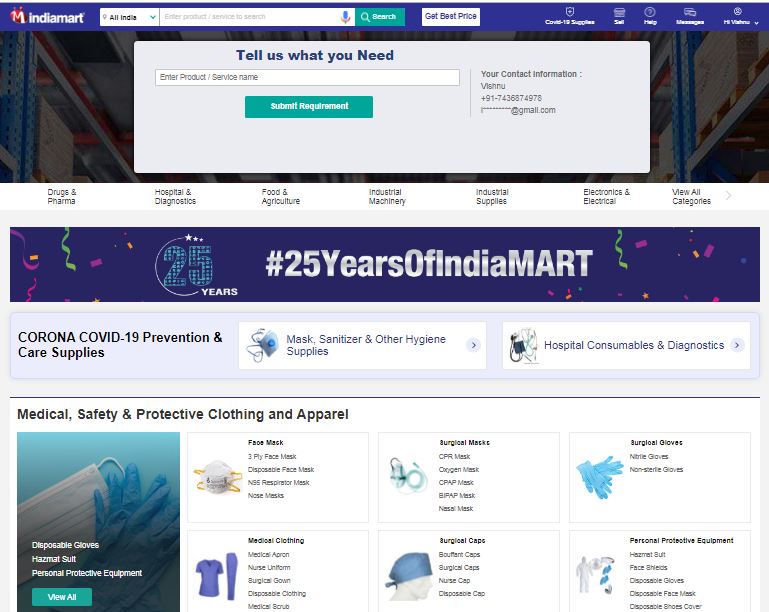Click the blue gloves product image
The width and height of the screenshot is (769, 612).
tap(599, 477)
